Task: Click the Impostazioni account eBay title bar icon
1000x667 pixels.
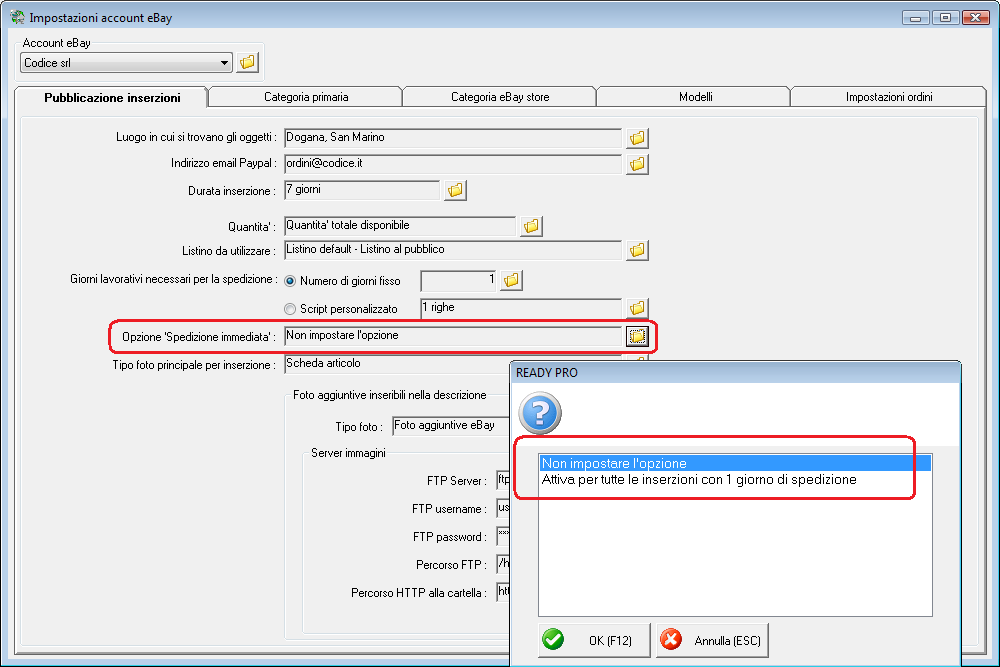Action: pyautogui.click(x=18, y=17)
